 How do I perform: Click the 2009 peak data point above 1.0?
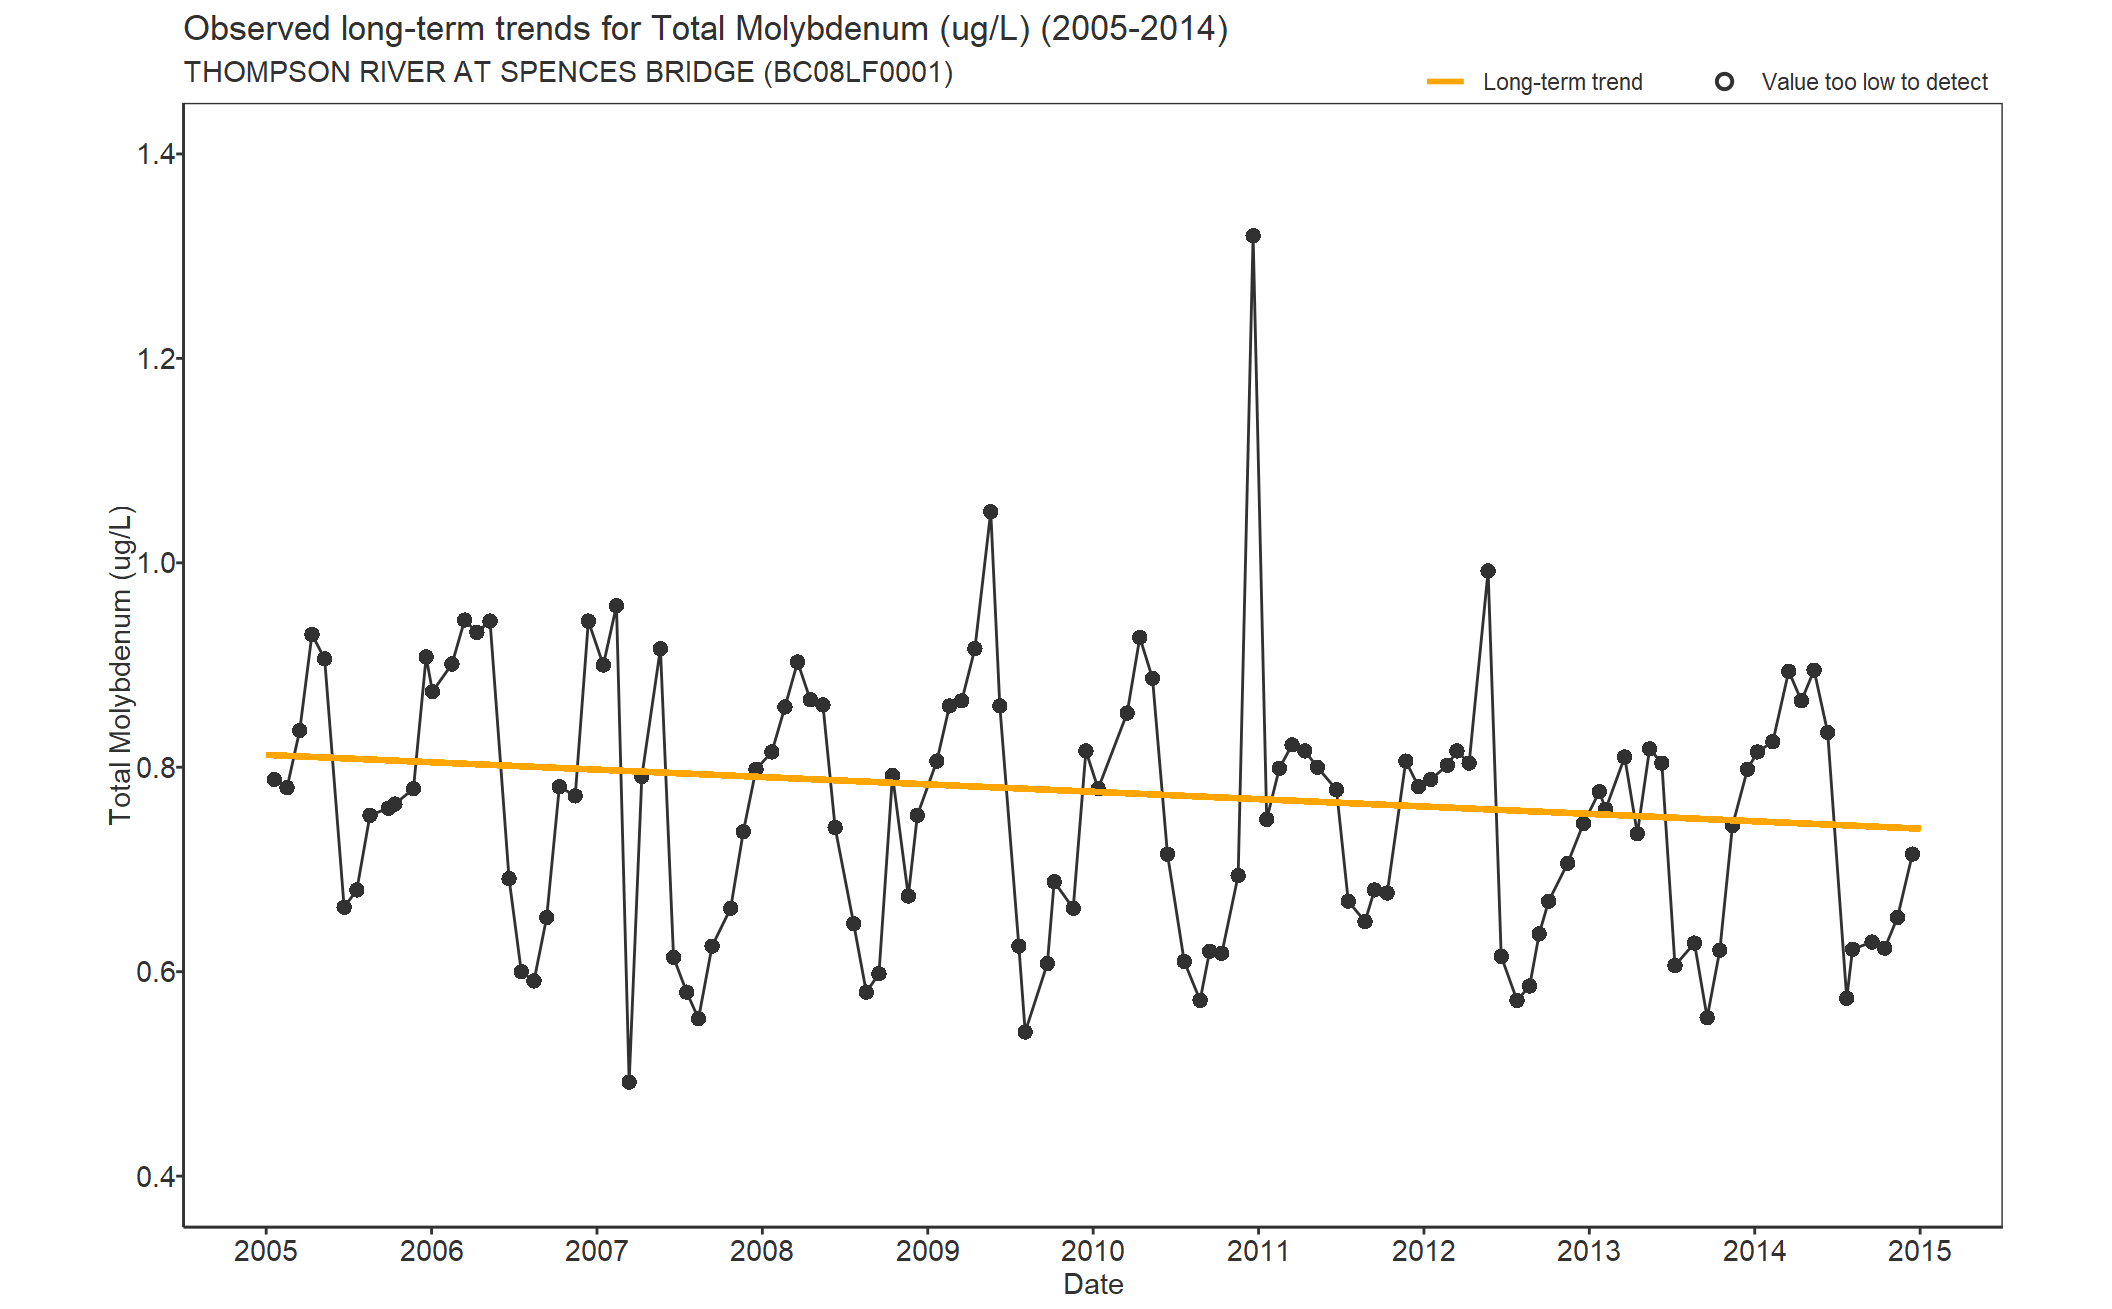[x=990, y=512]
